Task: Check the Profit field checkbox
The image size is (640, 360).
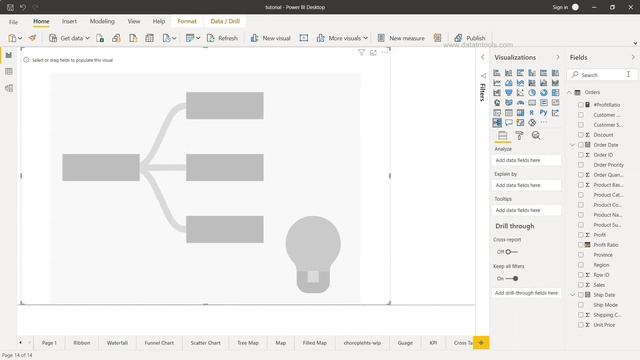Action: tap(581, 235)
